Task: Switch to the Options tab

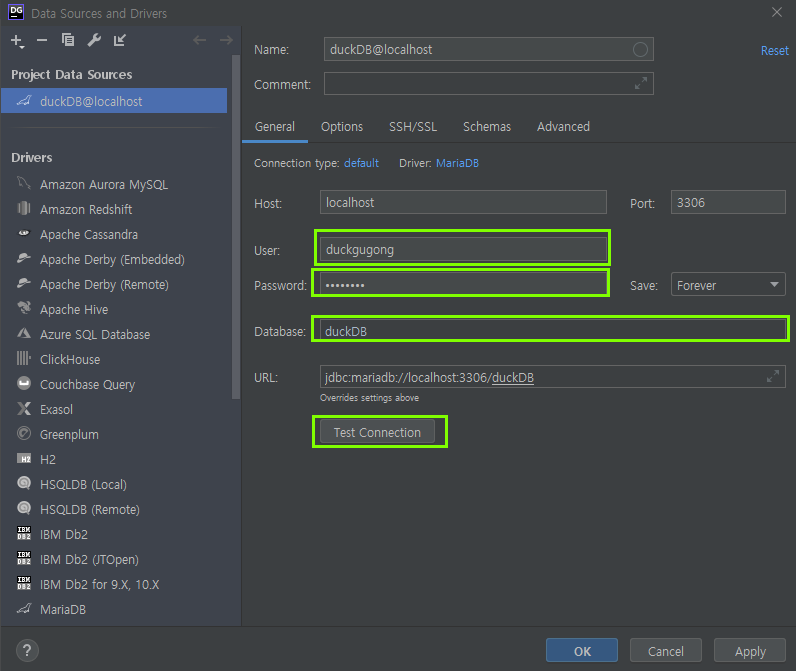Action: click(x=342, y=126)
